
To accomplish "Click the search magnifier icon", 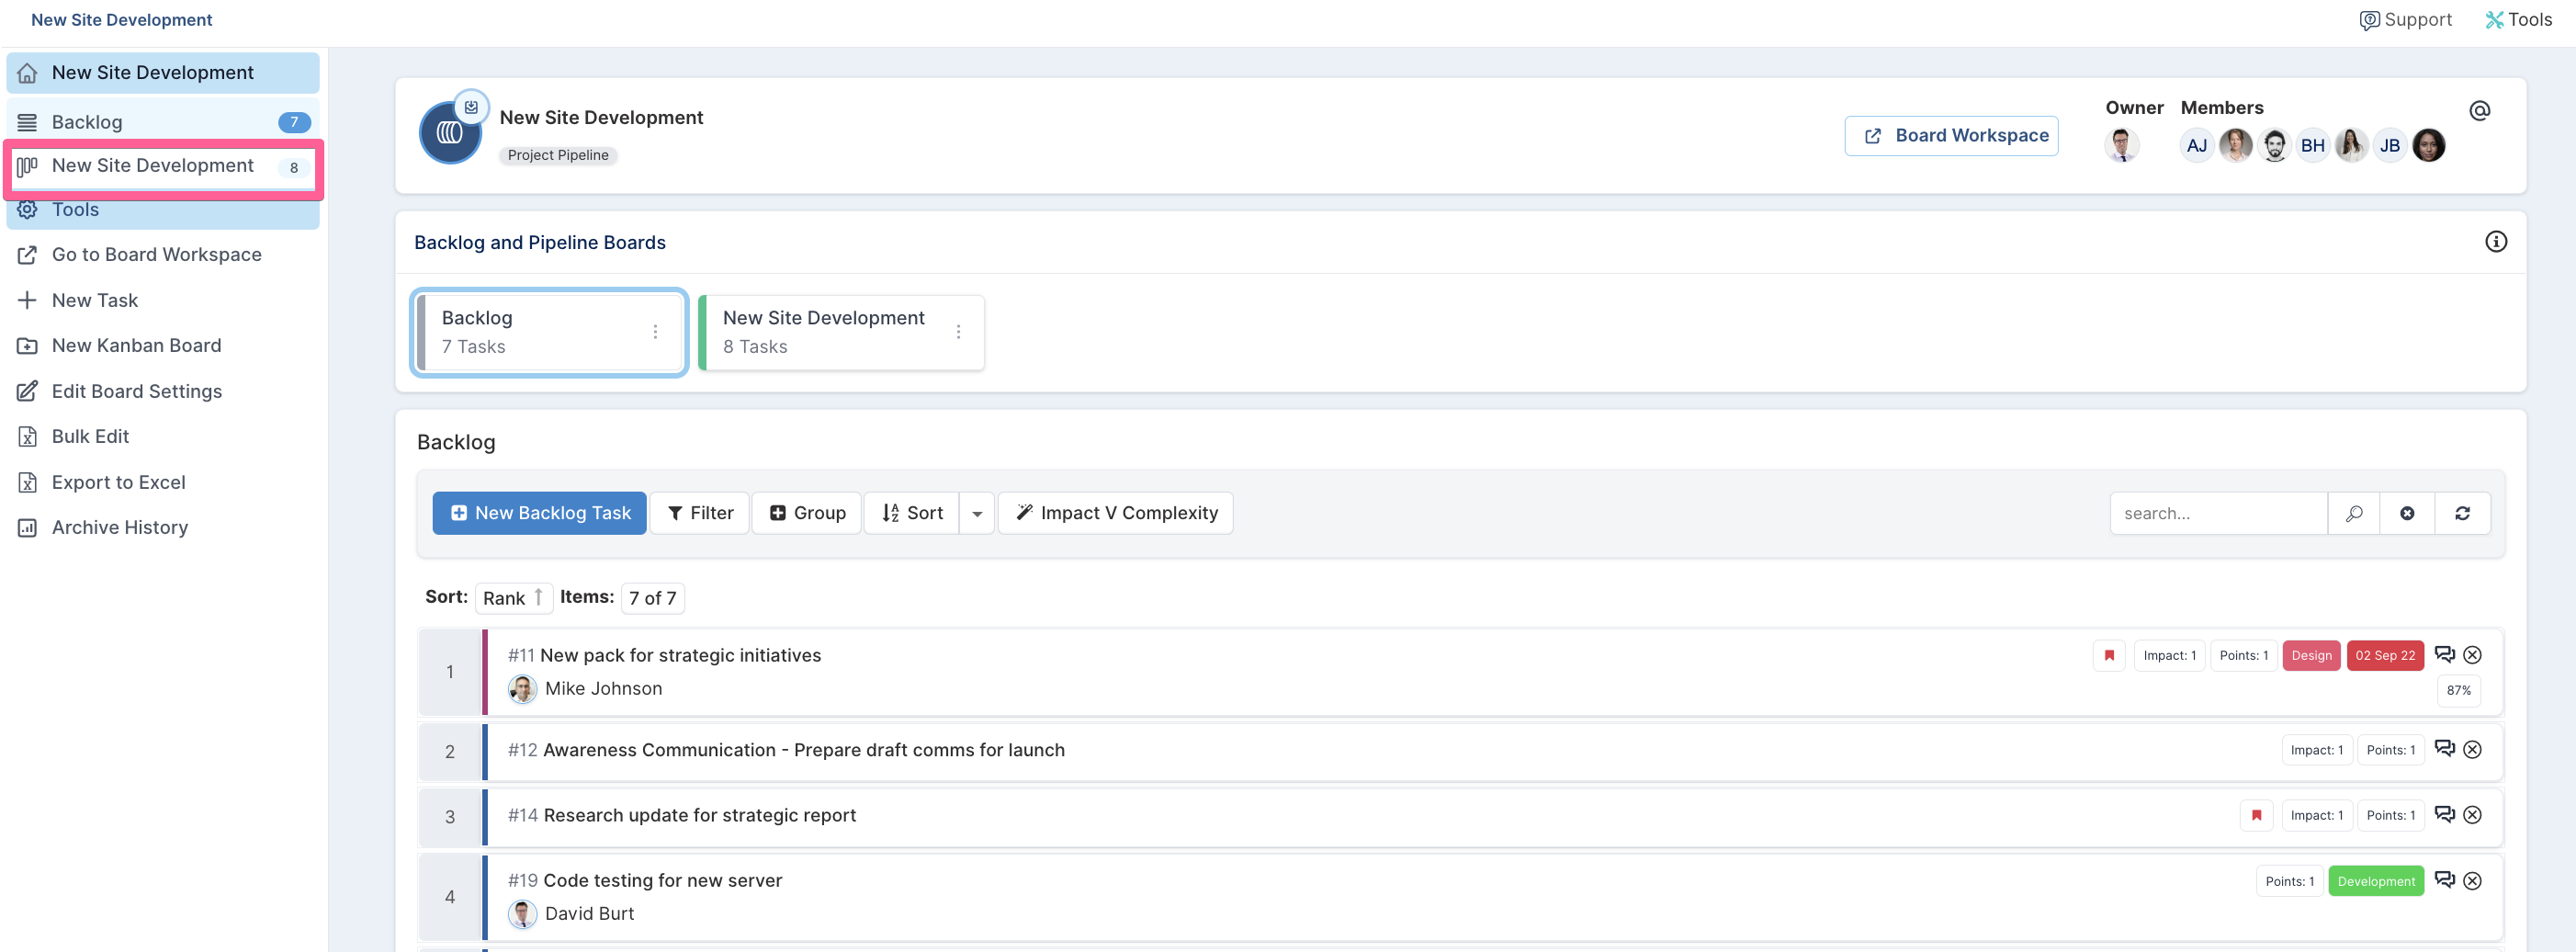I will coord(2354,513).
